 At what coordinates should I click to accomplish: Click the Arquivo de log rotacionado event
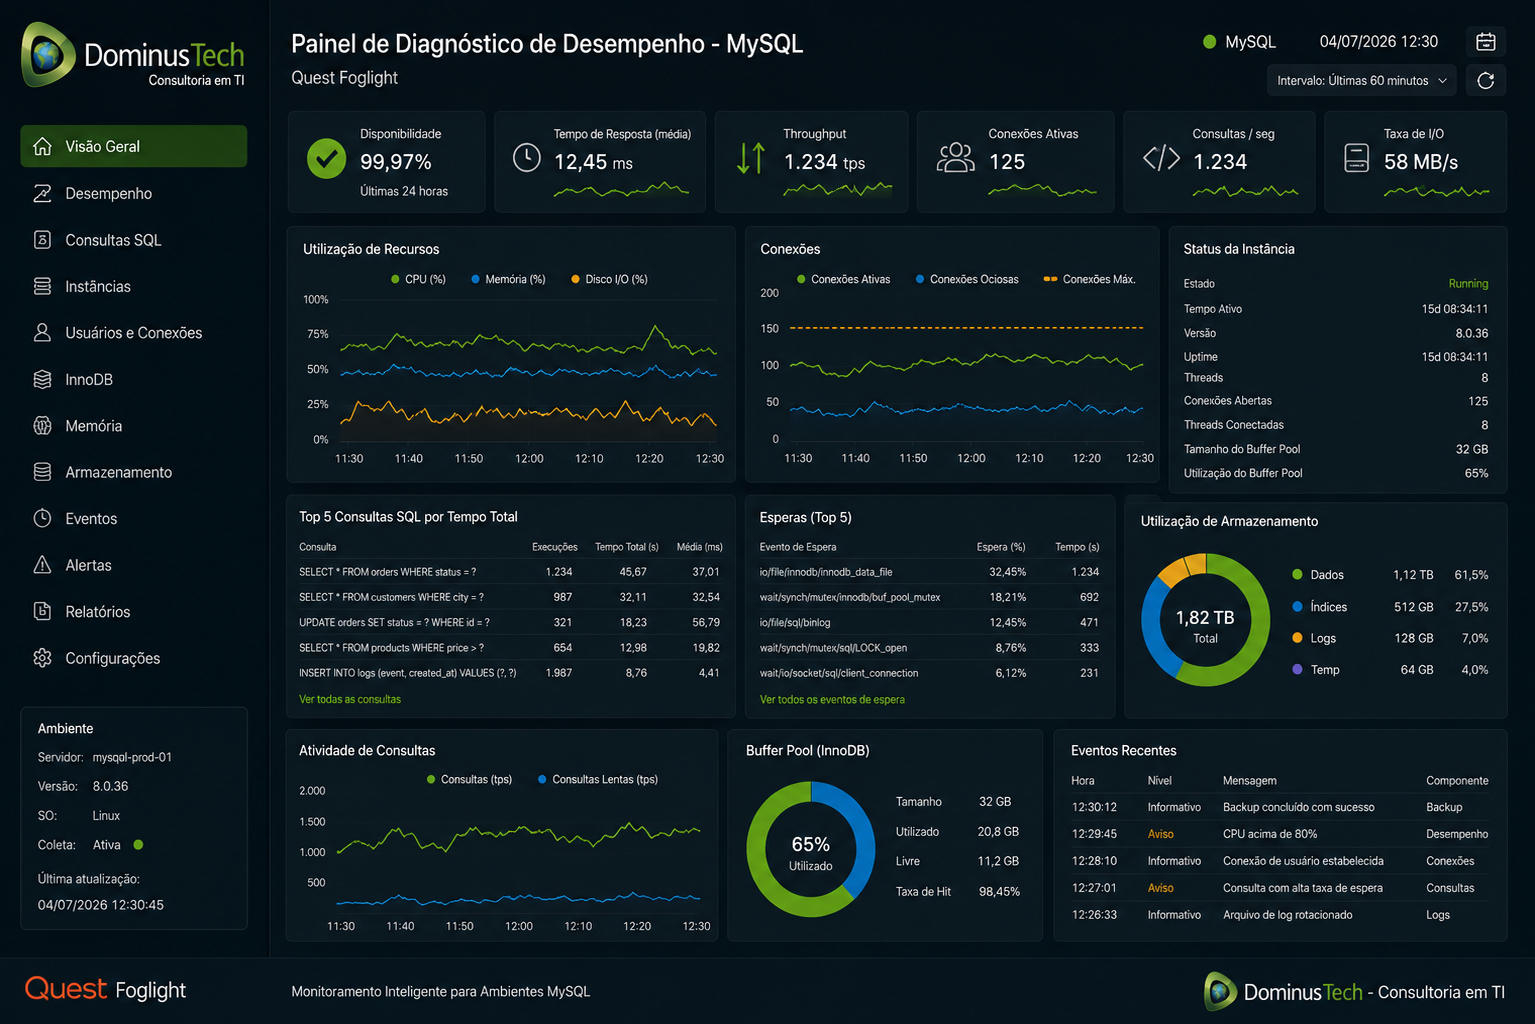(1279, 915)
